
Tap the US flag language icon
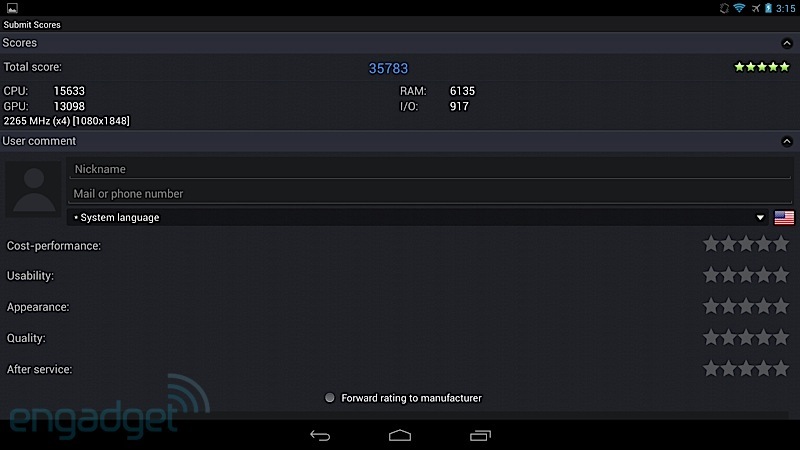[x=784, y=218]
